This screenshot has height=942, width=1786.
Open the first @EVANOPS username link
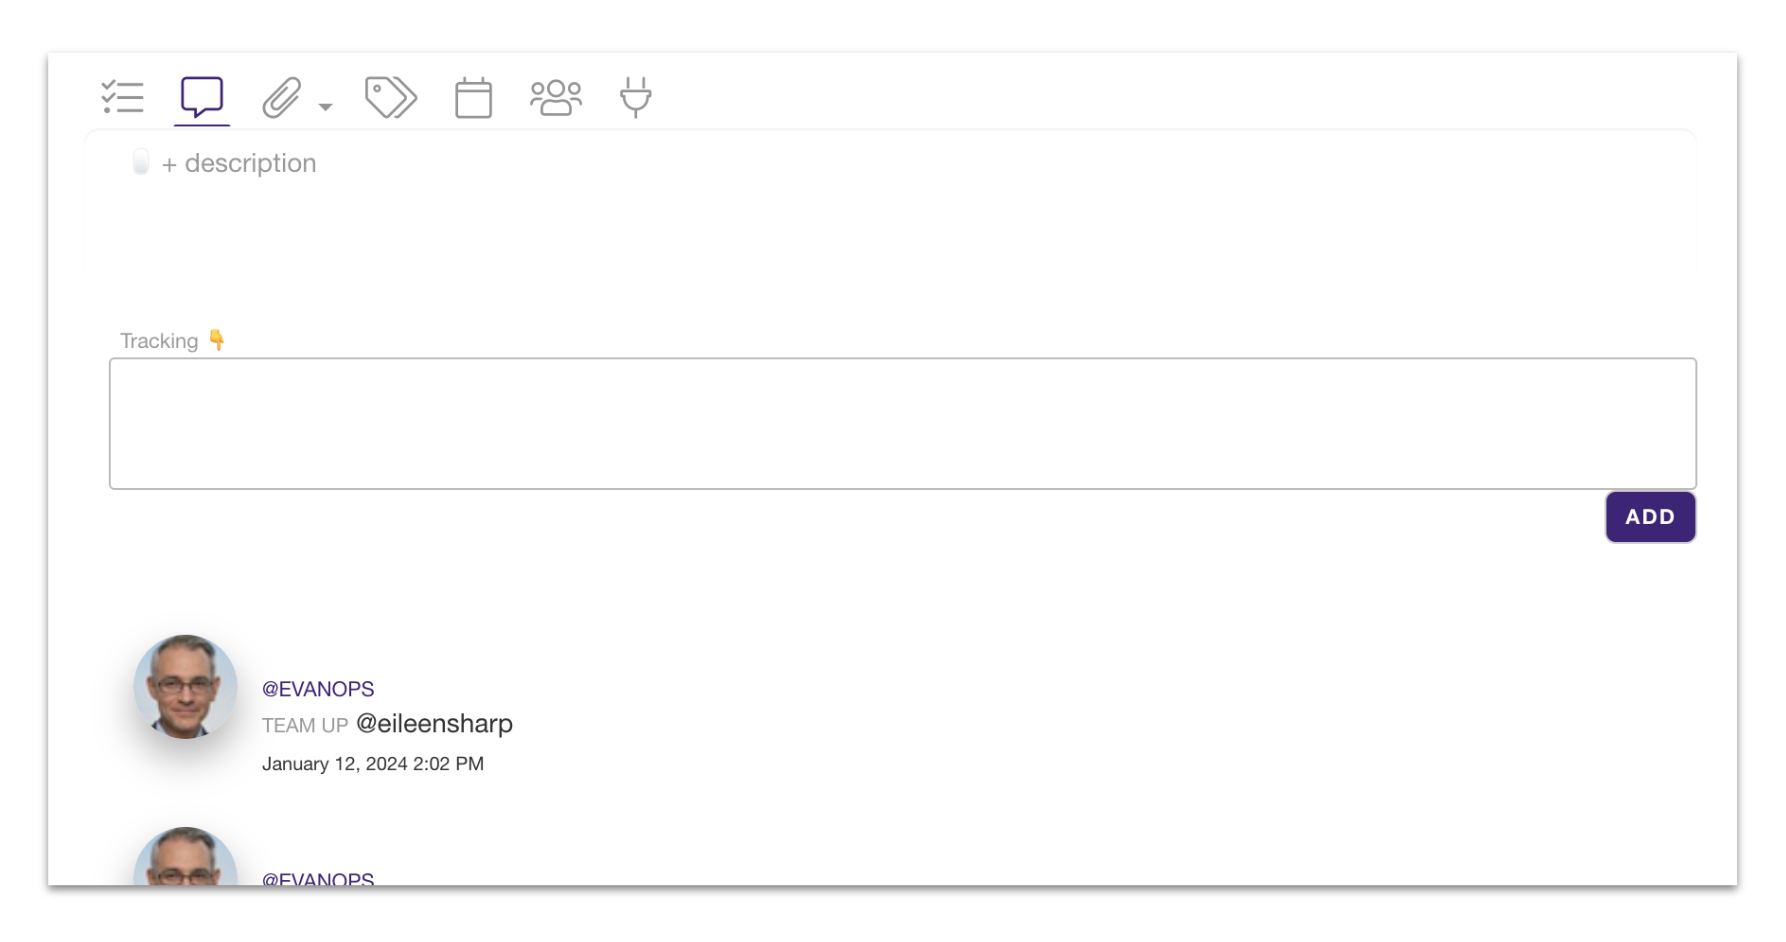pos(318,689)
